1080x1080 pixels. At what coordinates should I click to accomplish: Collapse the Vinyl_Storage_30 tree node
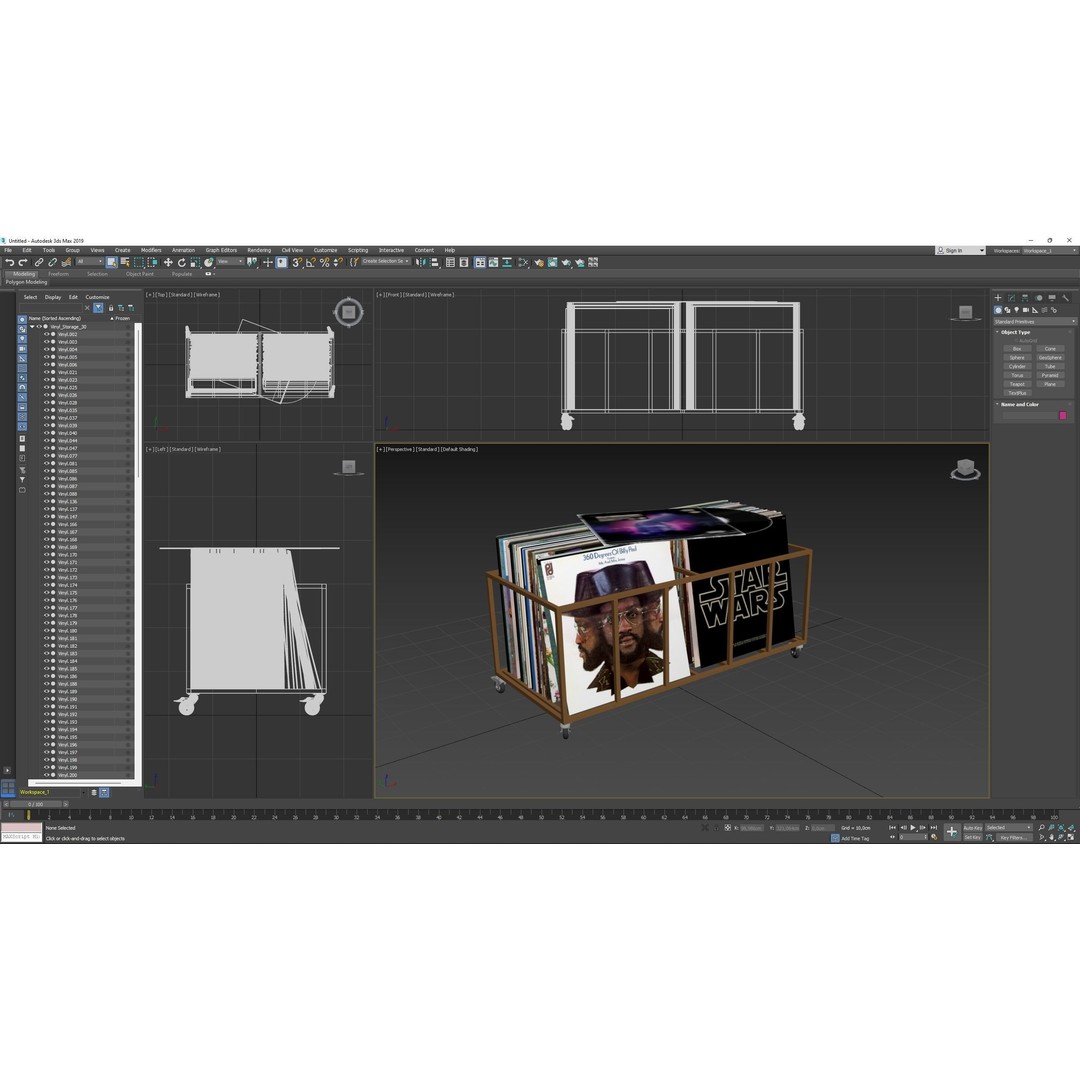[x=32, y=326]
